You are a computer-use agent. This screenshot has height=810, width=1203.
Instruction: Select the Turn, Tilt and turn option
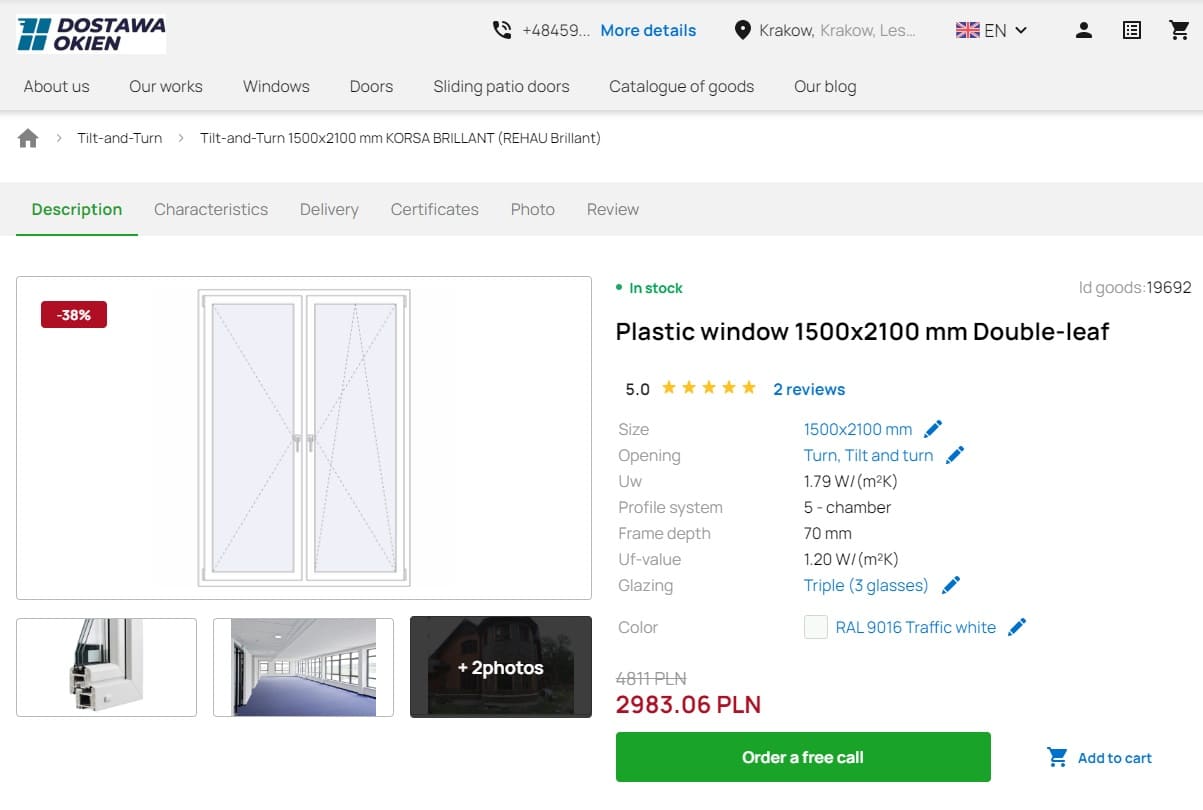click(x=869, y=454)
